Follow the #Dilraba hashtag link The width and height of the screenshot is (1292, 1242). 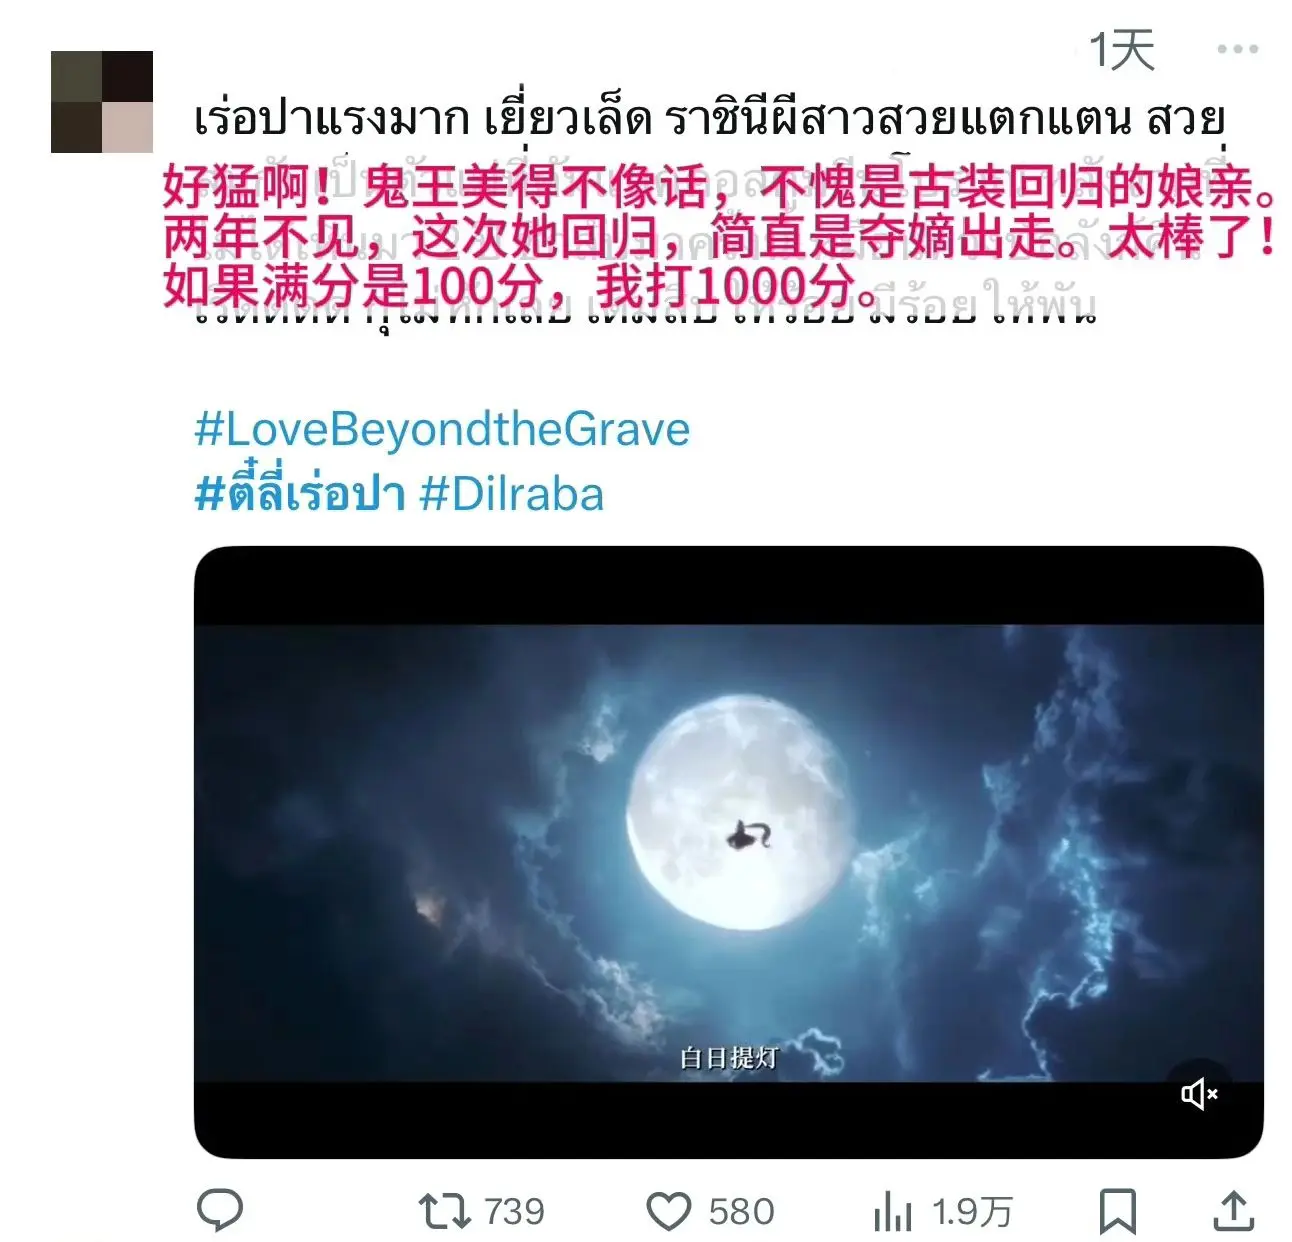[512, 494]
